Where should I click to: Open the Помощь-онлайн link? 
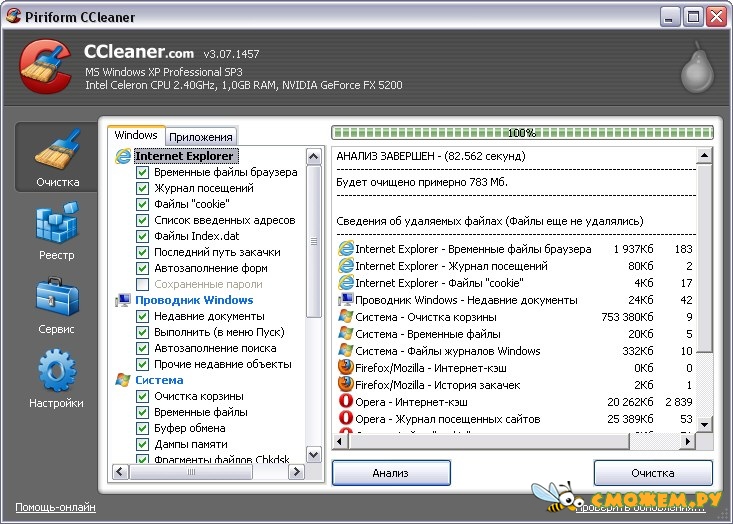click(x=55, y=507)
